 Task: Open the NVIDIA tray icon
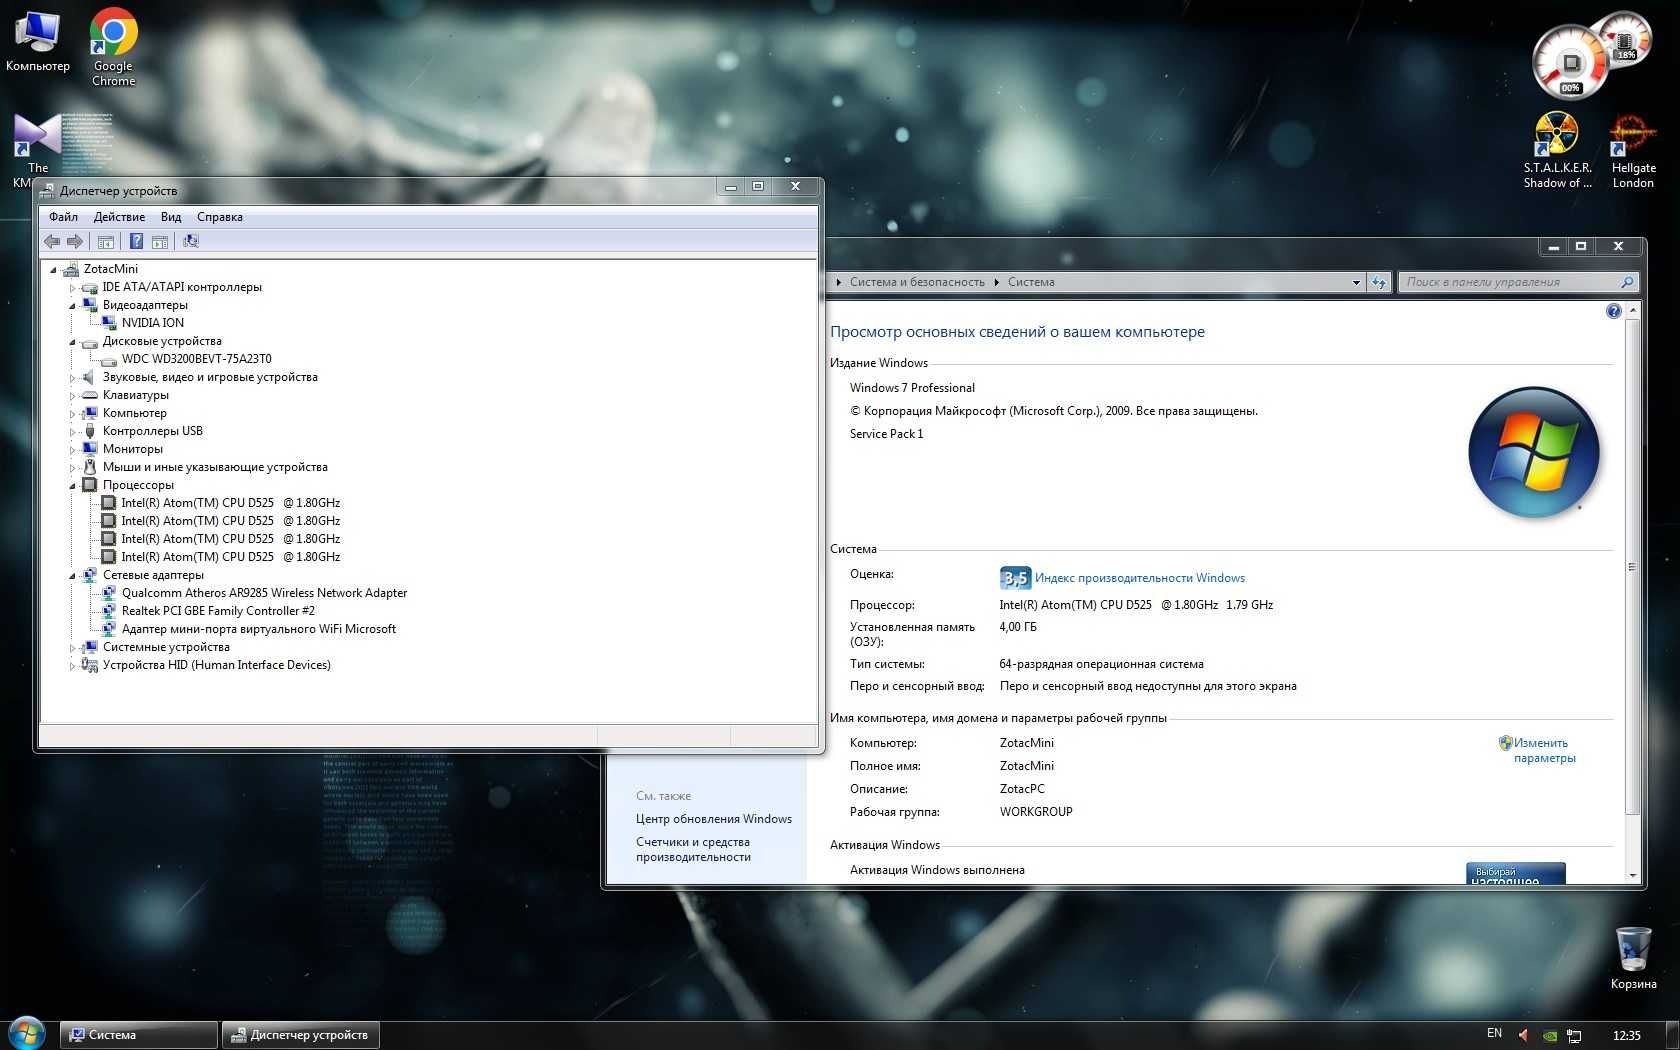[x=1549, y=1035]
